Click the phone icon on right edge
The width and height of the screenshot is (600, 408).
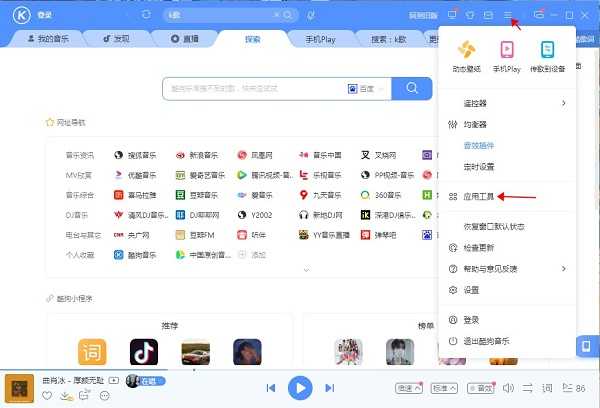pyautogui.click(x=586, y=346)
